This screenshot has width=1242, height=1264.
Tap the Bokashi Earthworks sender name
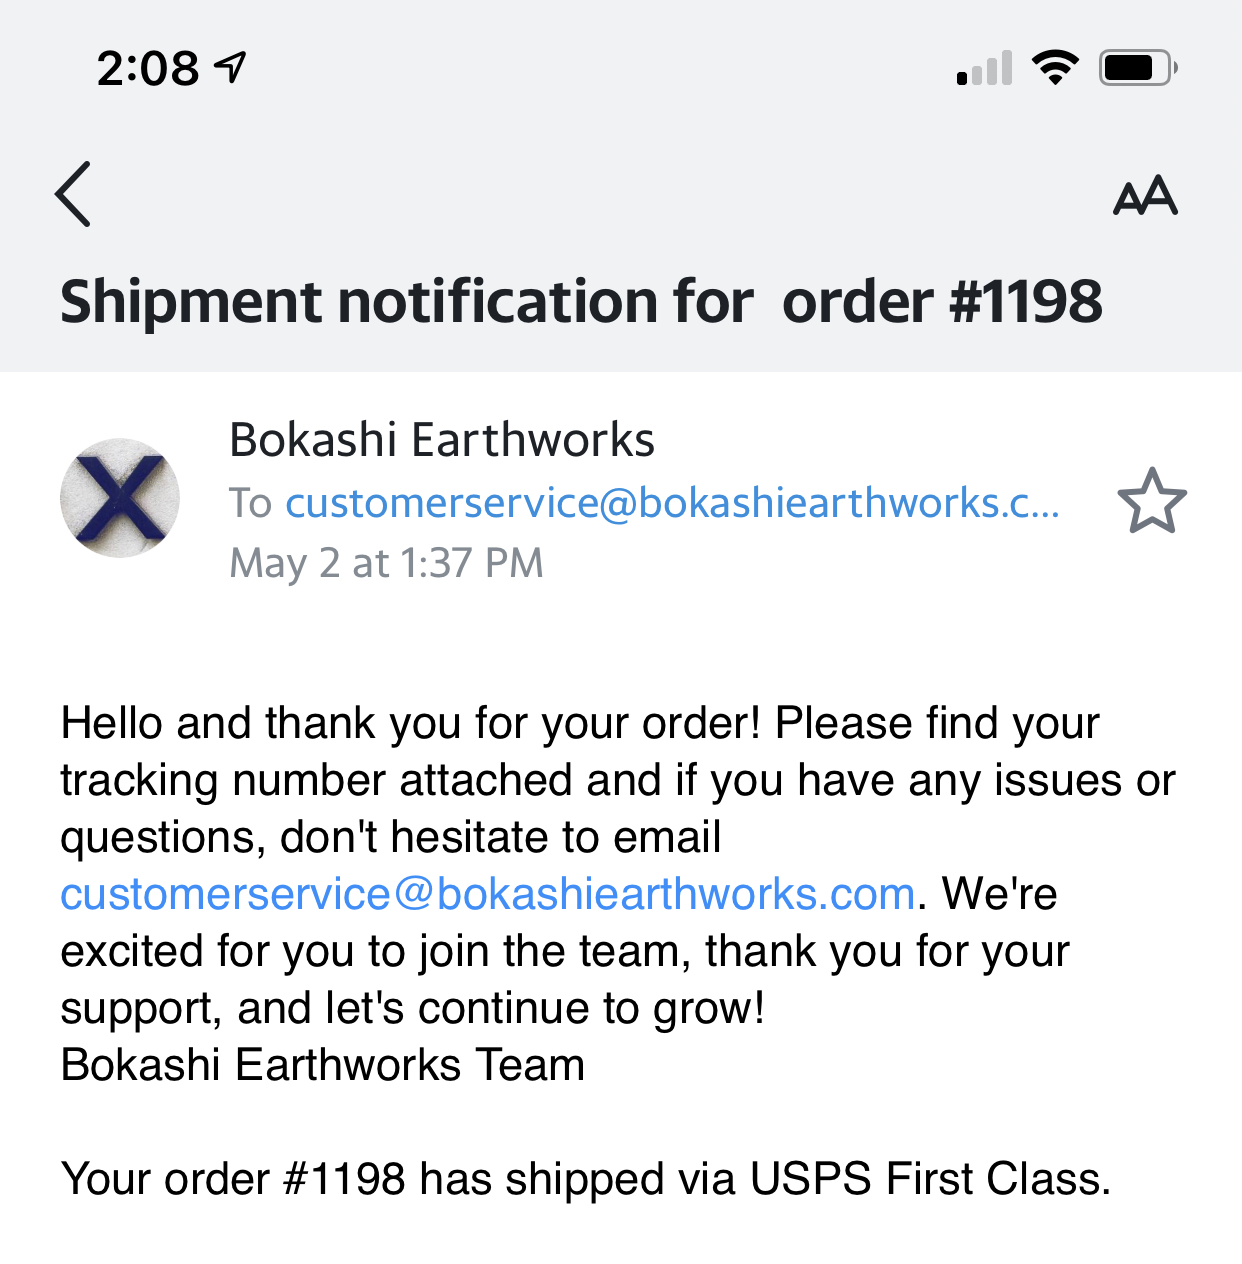441,440
